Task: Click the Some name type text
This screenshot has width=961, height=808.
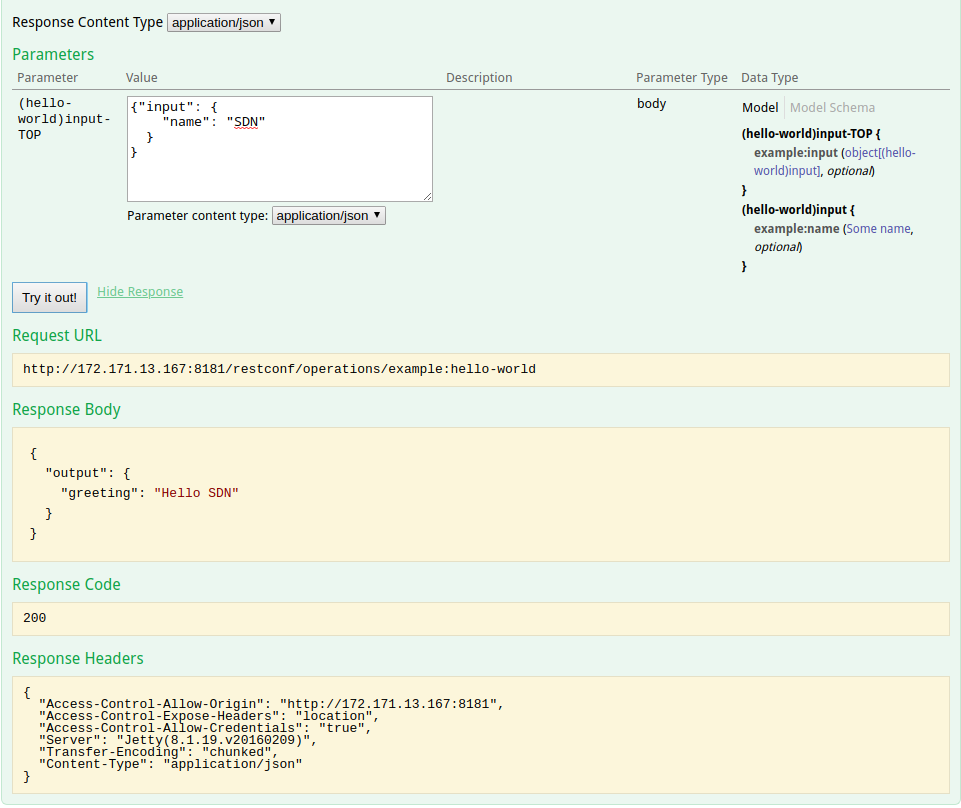Action: point(878,229)
